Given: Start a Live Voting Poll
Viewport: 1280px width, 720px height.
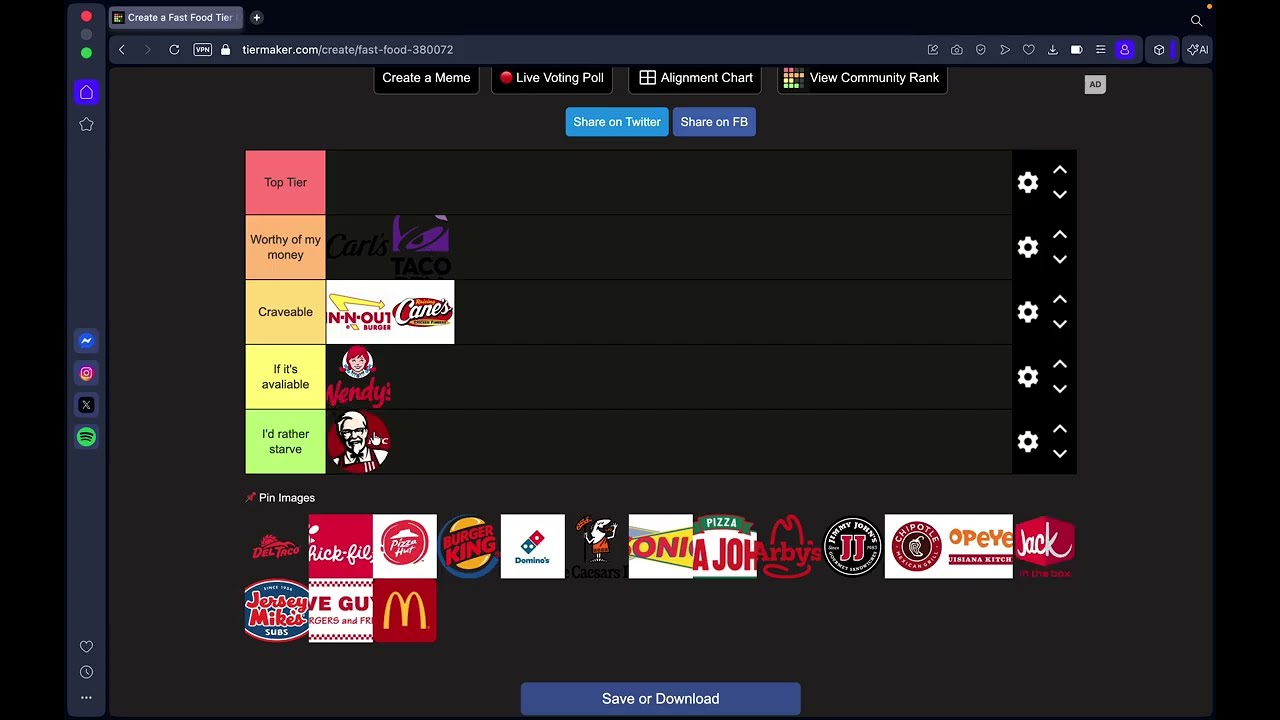Looking at the screenshot, I should coord(552,78).
